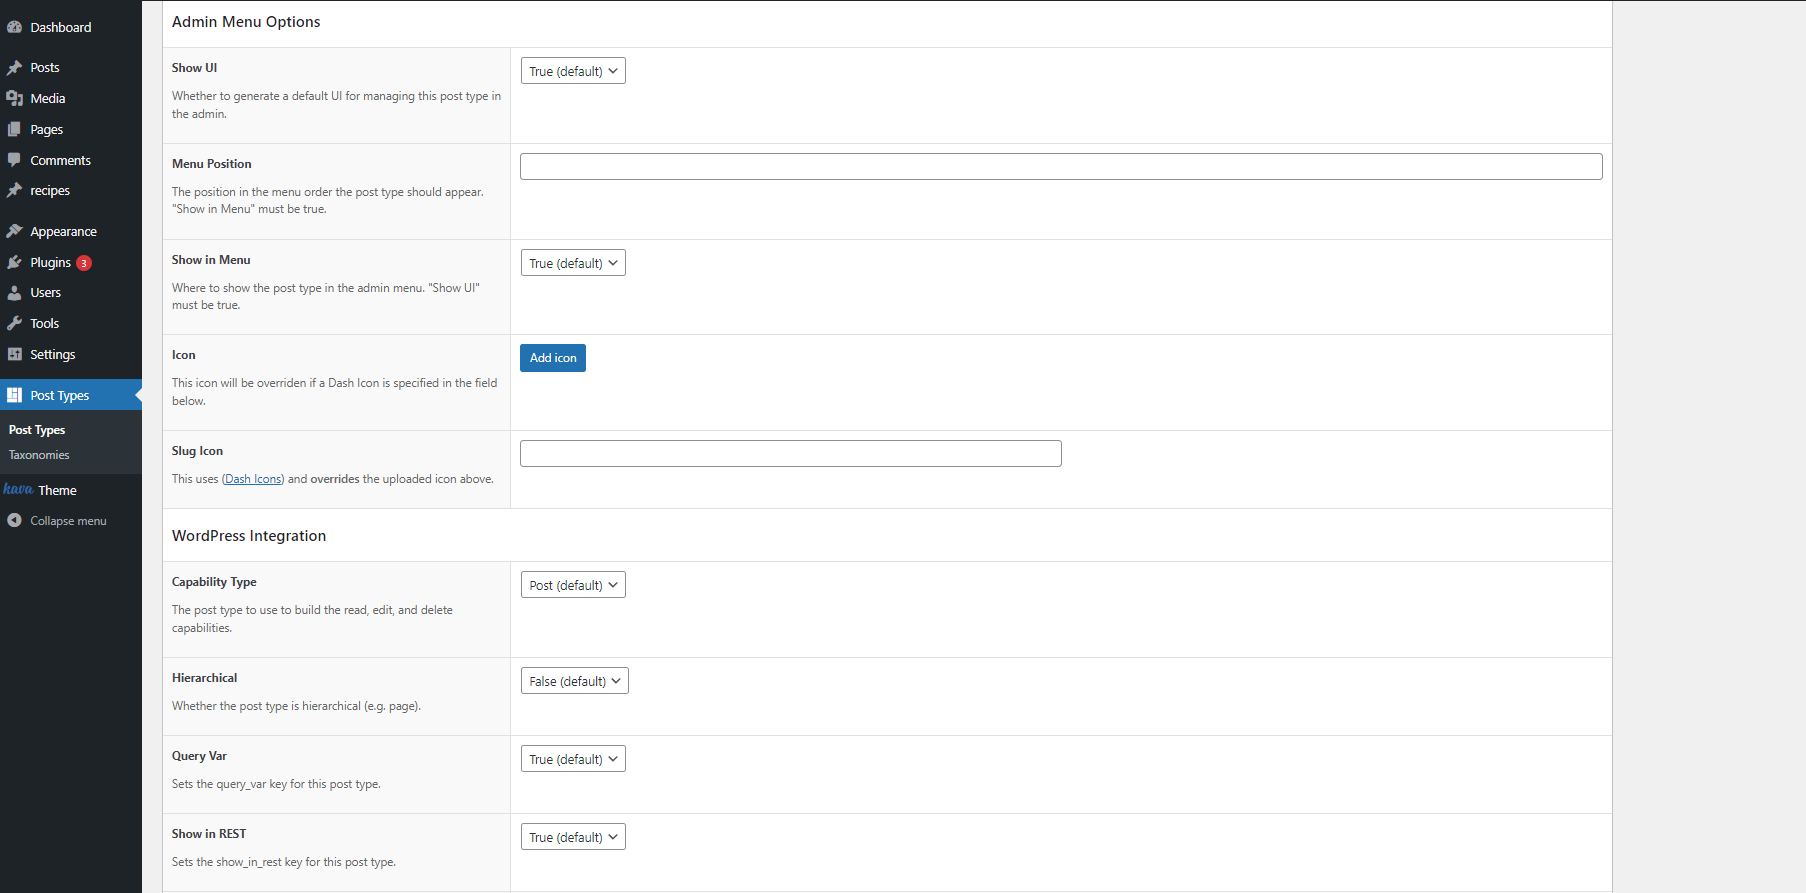Click the Show UI label
This screenshot has height=893, width=1806.
194,68
